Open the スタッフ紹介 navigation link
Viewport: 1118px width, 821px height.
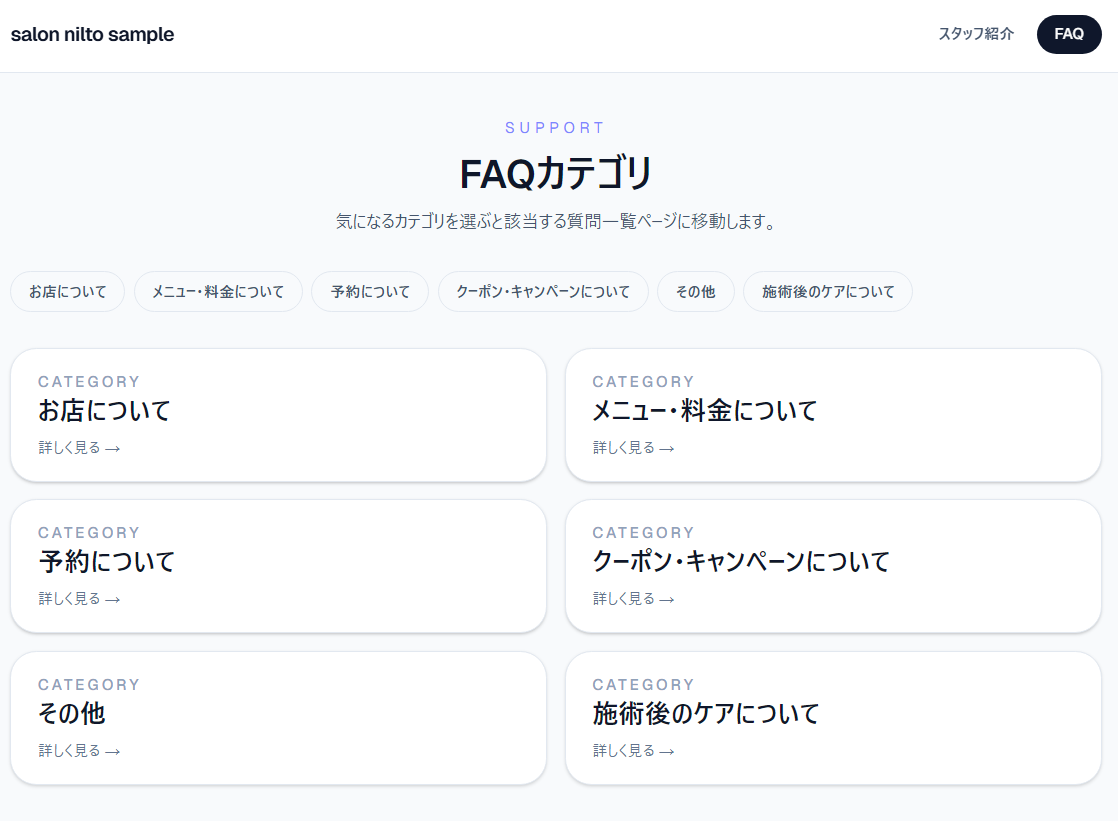[x=975, y=34]
